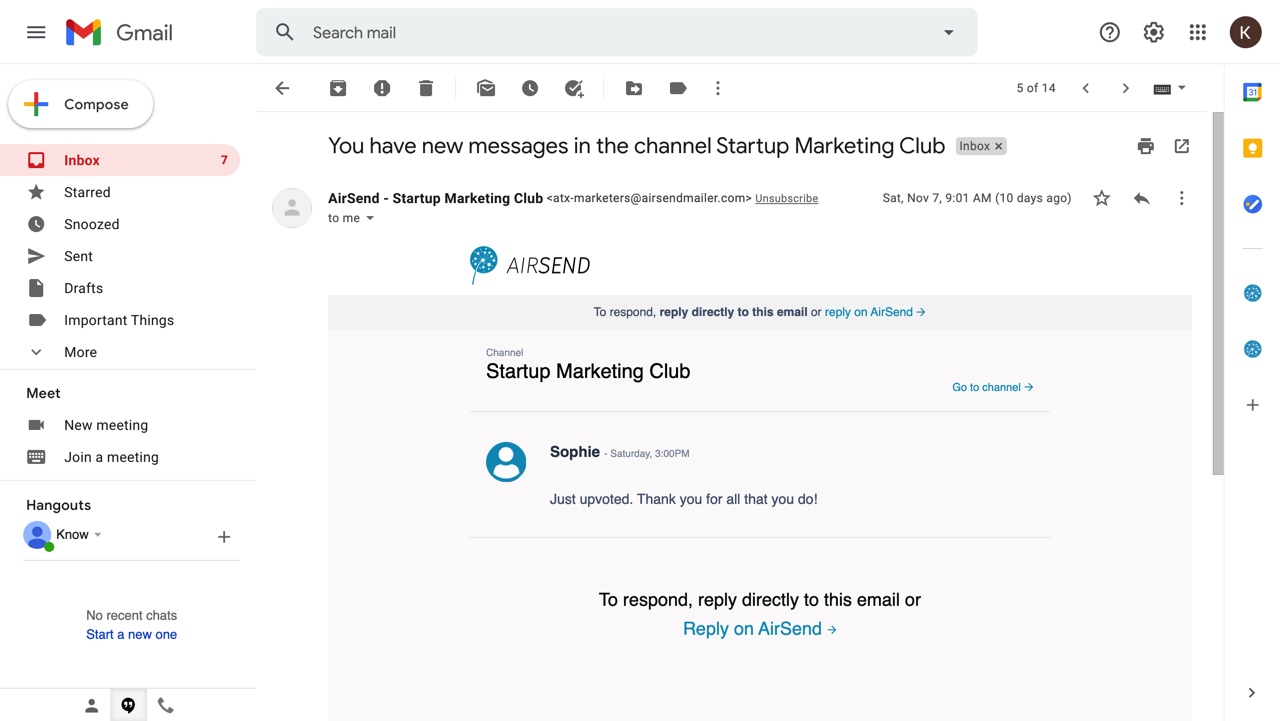This screenshot has width=1280, height=721.
Task: Show search options dropdown arrow
Action: [949, 32]
